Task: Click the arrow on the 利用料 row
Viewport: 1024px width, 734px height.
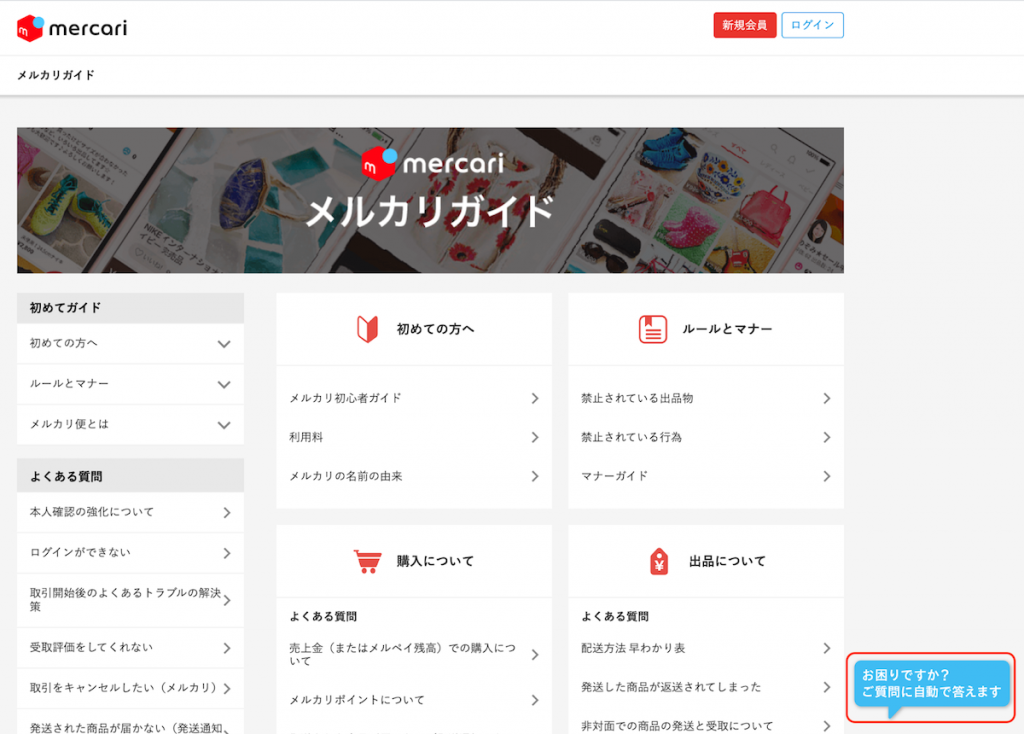Action: [x=535, y=438]
